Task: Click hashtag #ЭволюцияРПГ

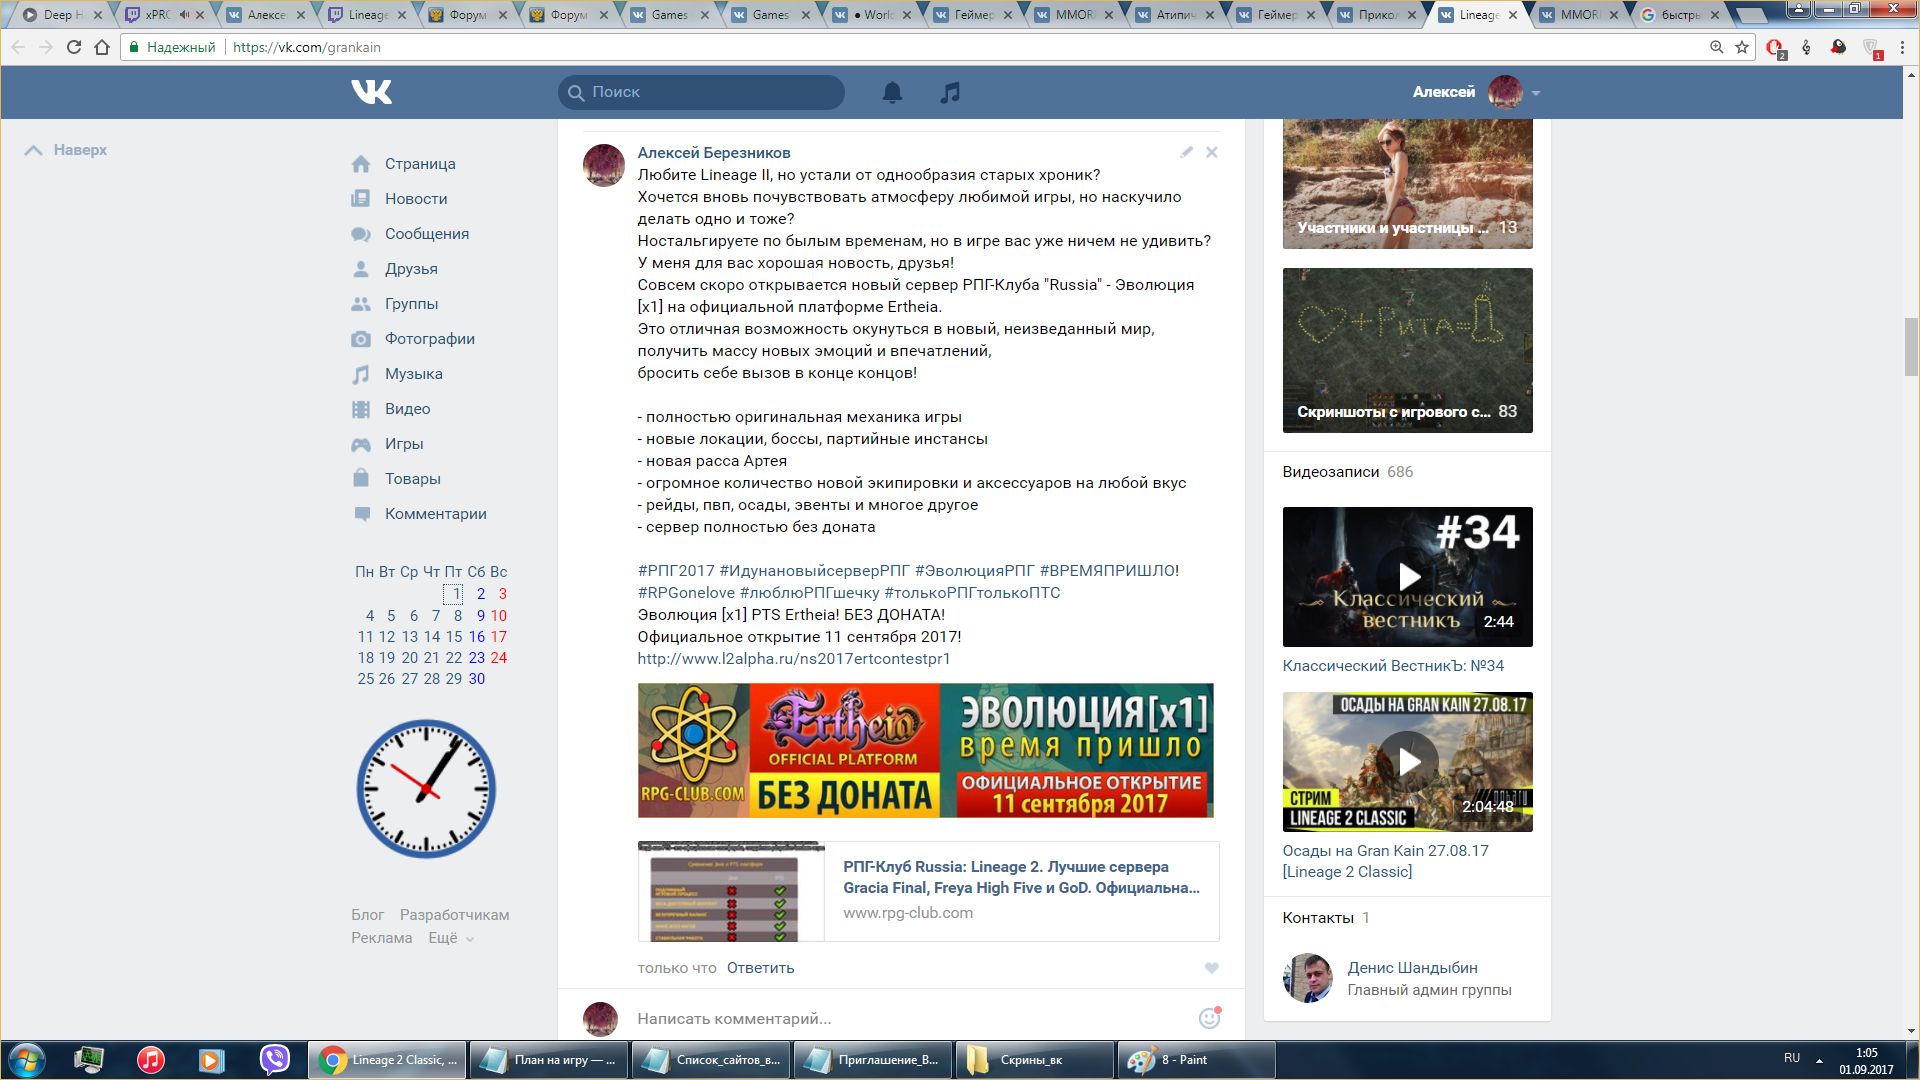Action: point(975,571)
